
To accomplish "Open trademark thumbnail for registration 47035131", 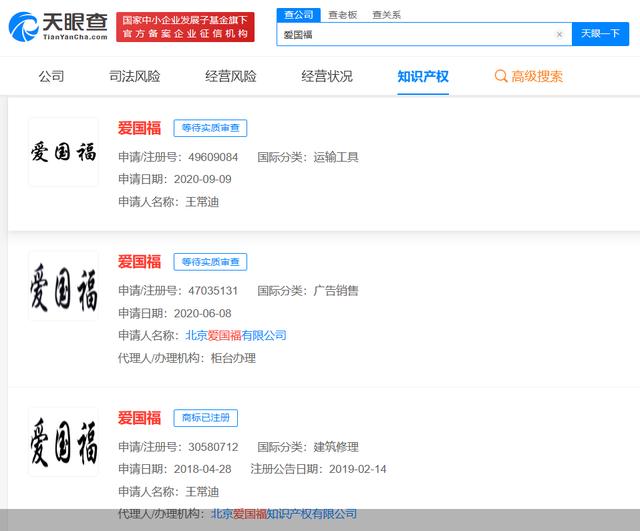I will click(63, 286).
